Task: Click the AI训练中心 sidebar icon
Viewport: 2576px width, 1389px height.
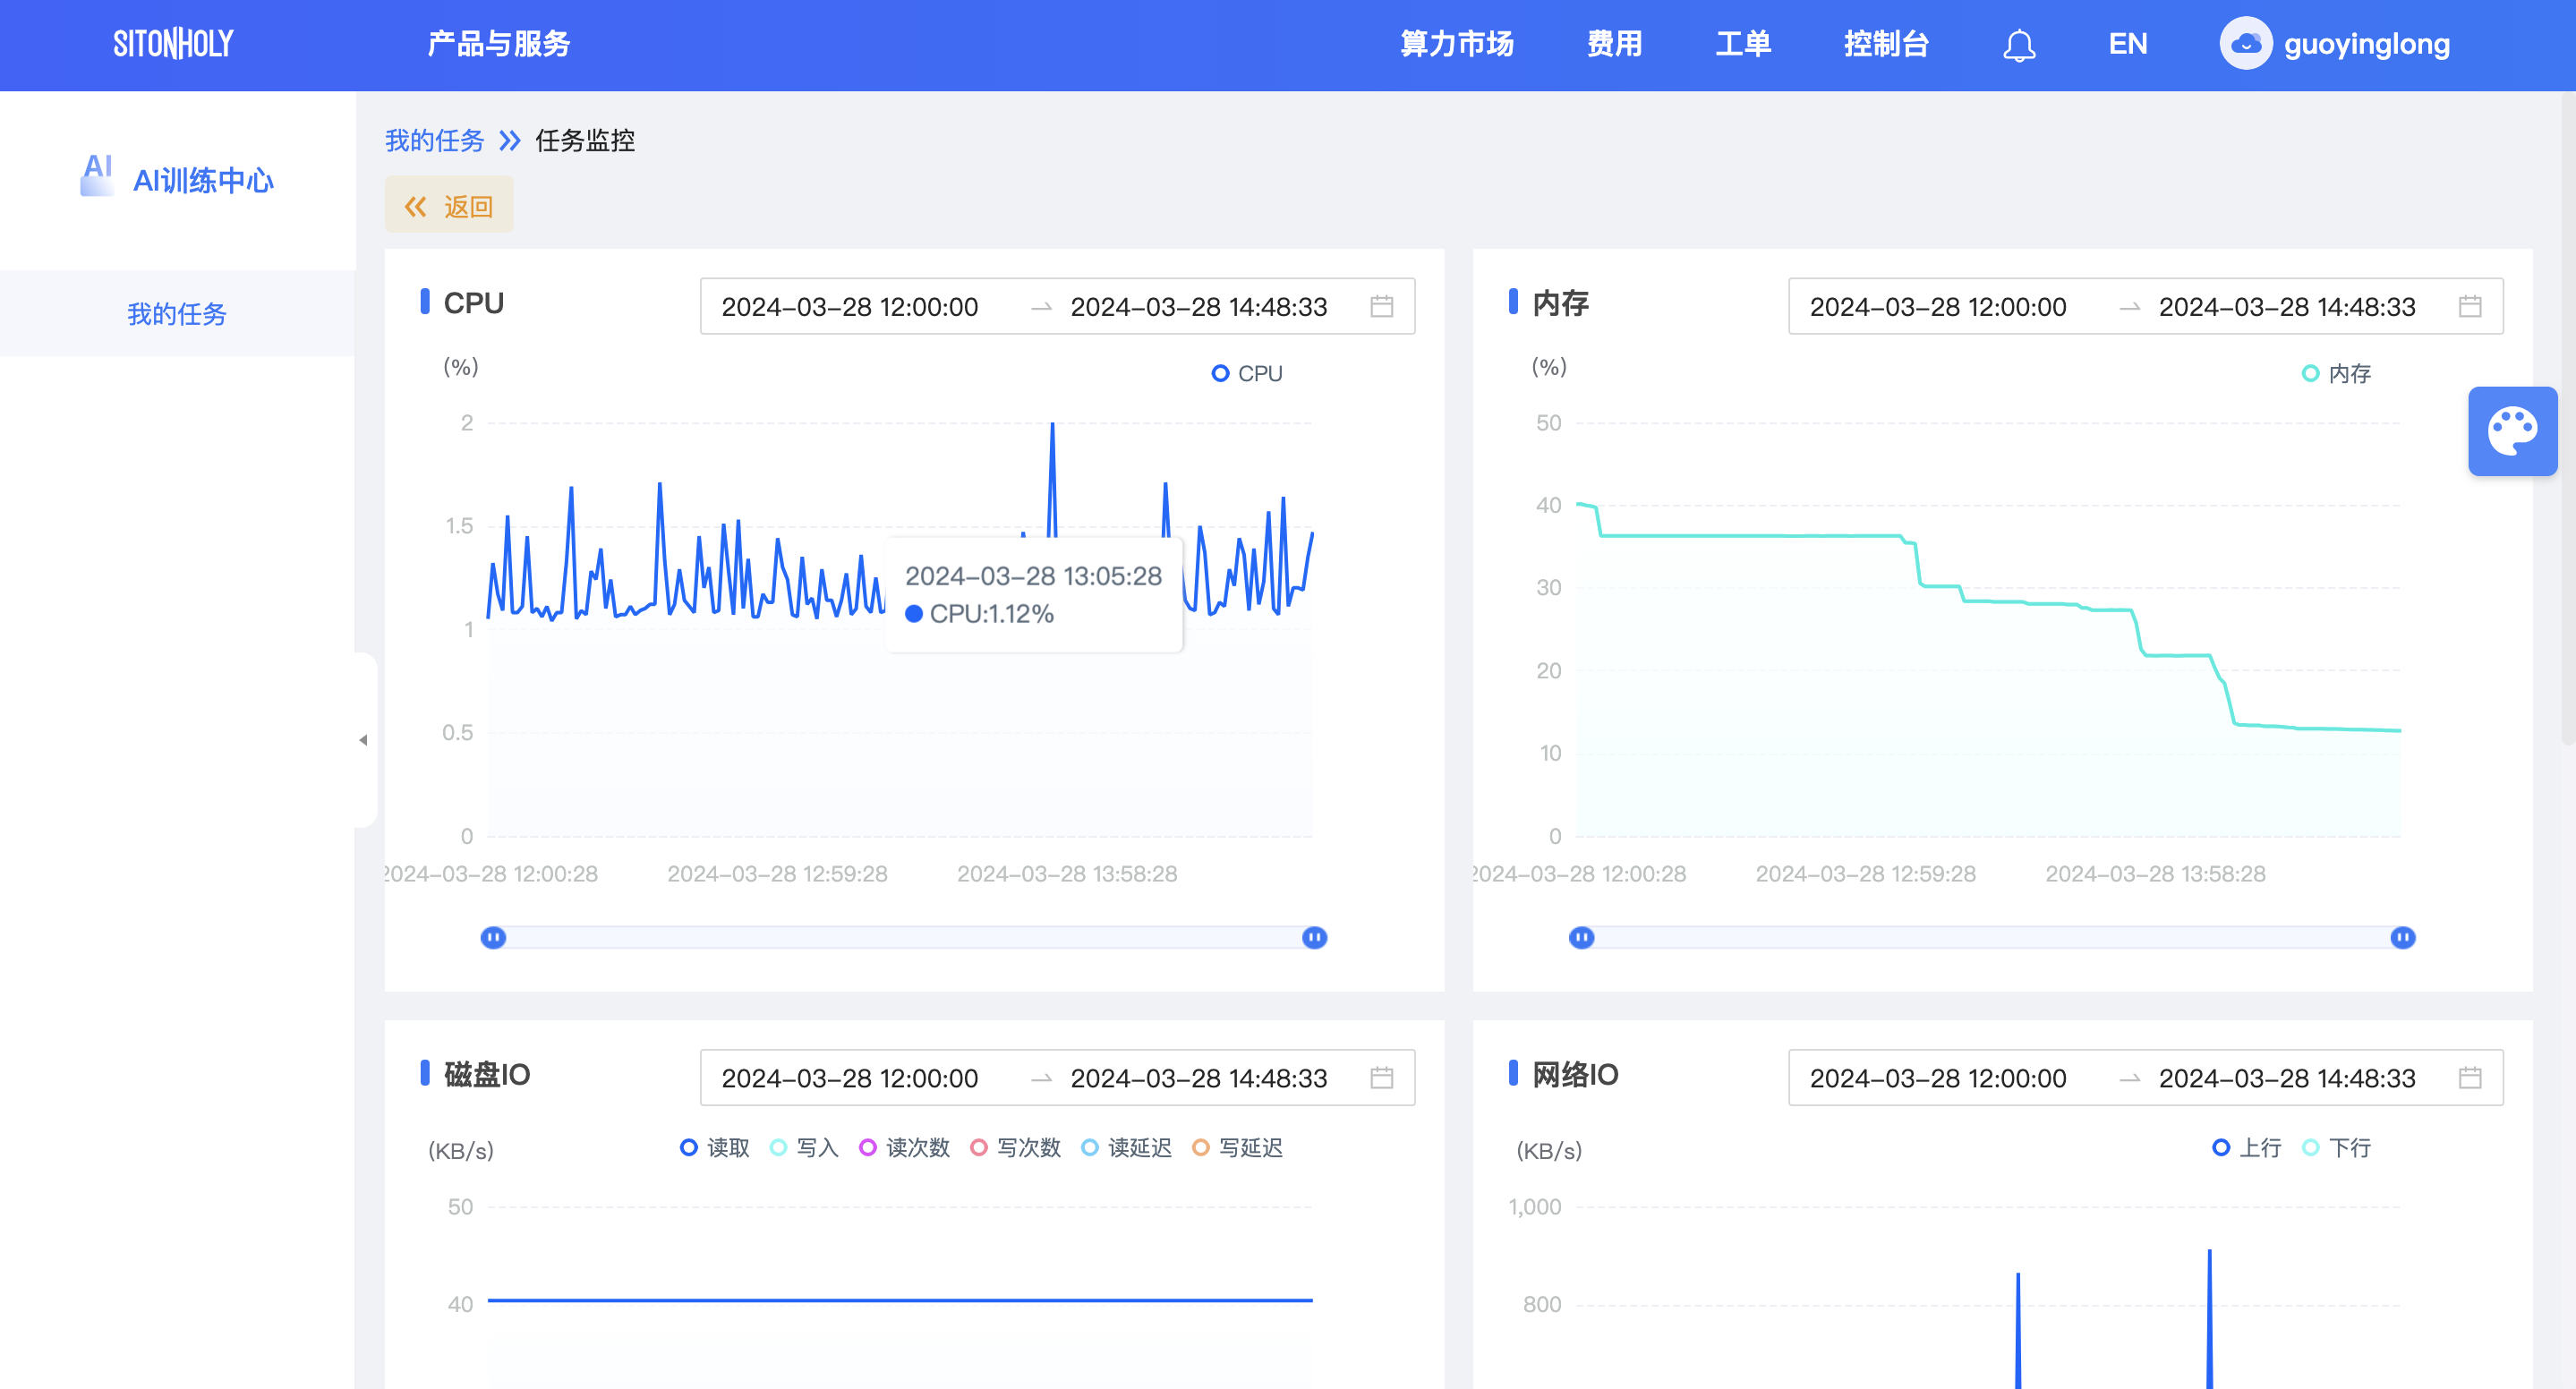Action: tap(97, 176)
